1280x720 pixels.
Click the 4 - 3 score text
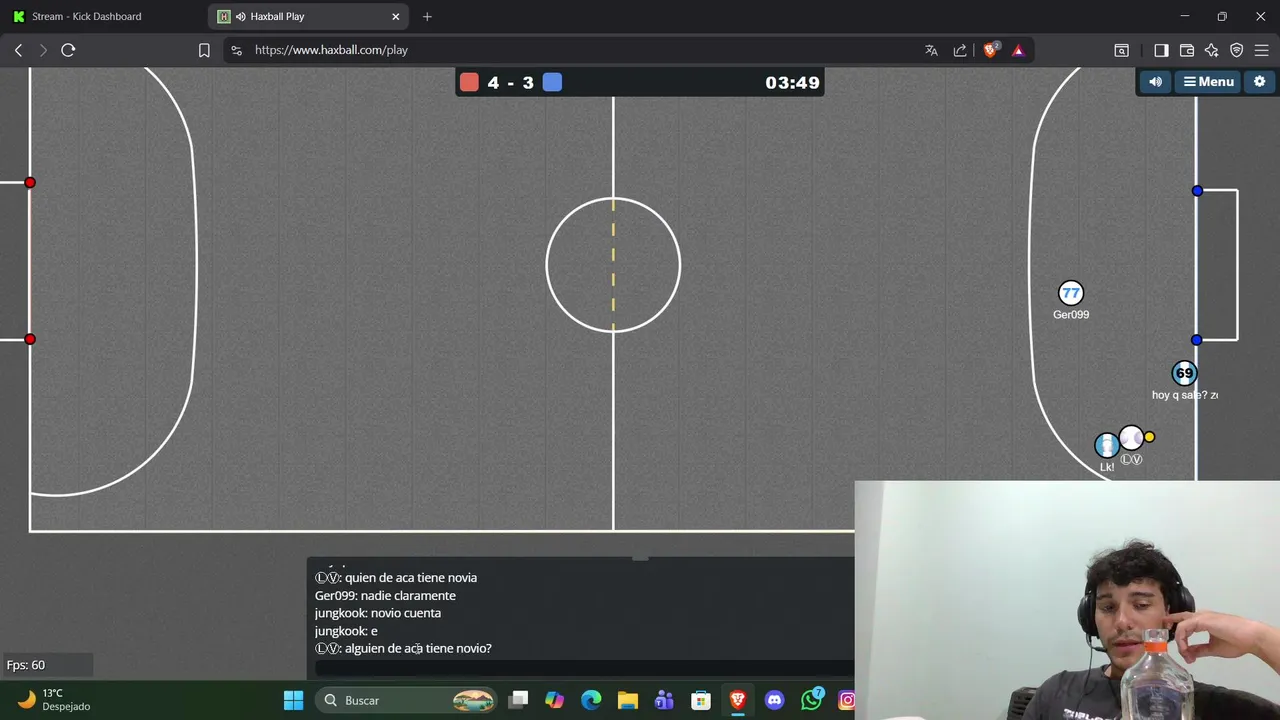point(510,83)
